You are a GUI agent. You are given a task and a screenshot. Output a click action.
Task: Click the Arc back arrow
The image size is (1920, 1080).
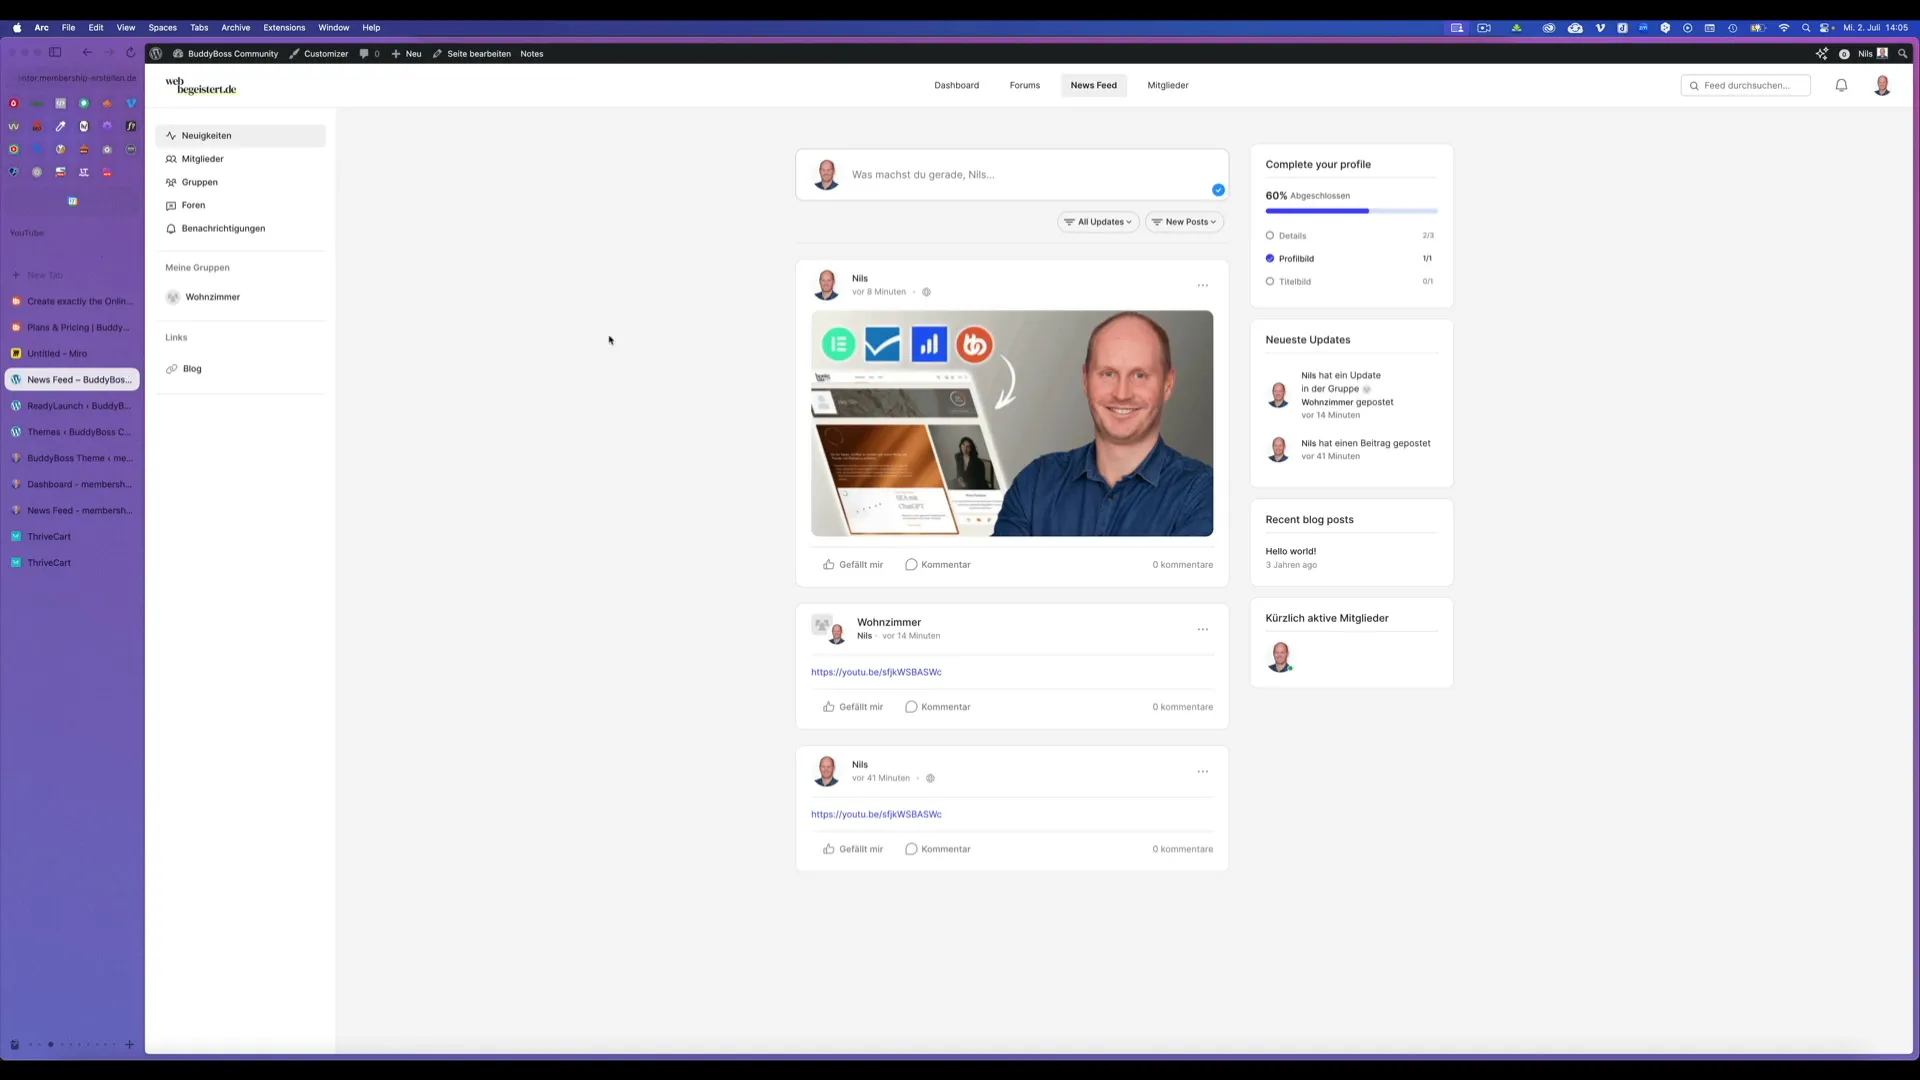[x=87, y=53]
